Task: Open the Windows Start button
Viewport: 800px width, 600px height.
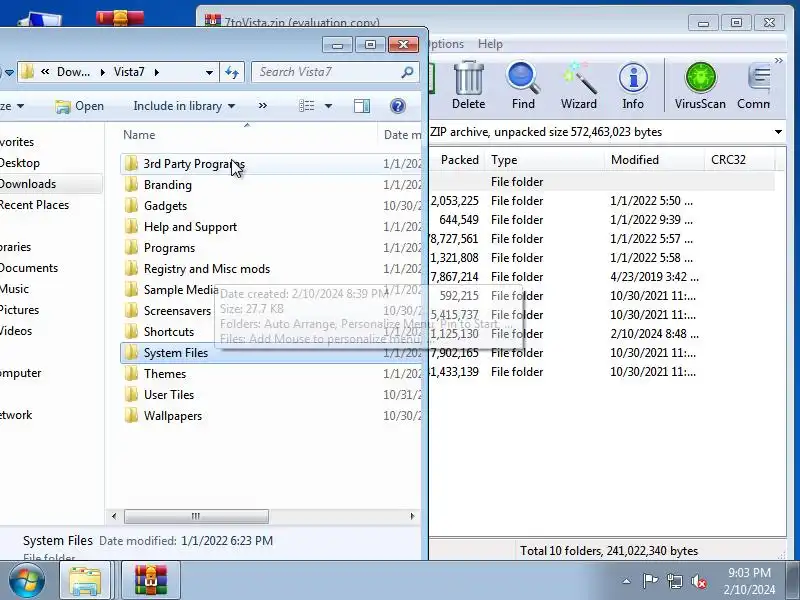Action: pyautogui.click(x=27, y=580)
